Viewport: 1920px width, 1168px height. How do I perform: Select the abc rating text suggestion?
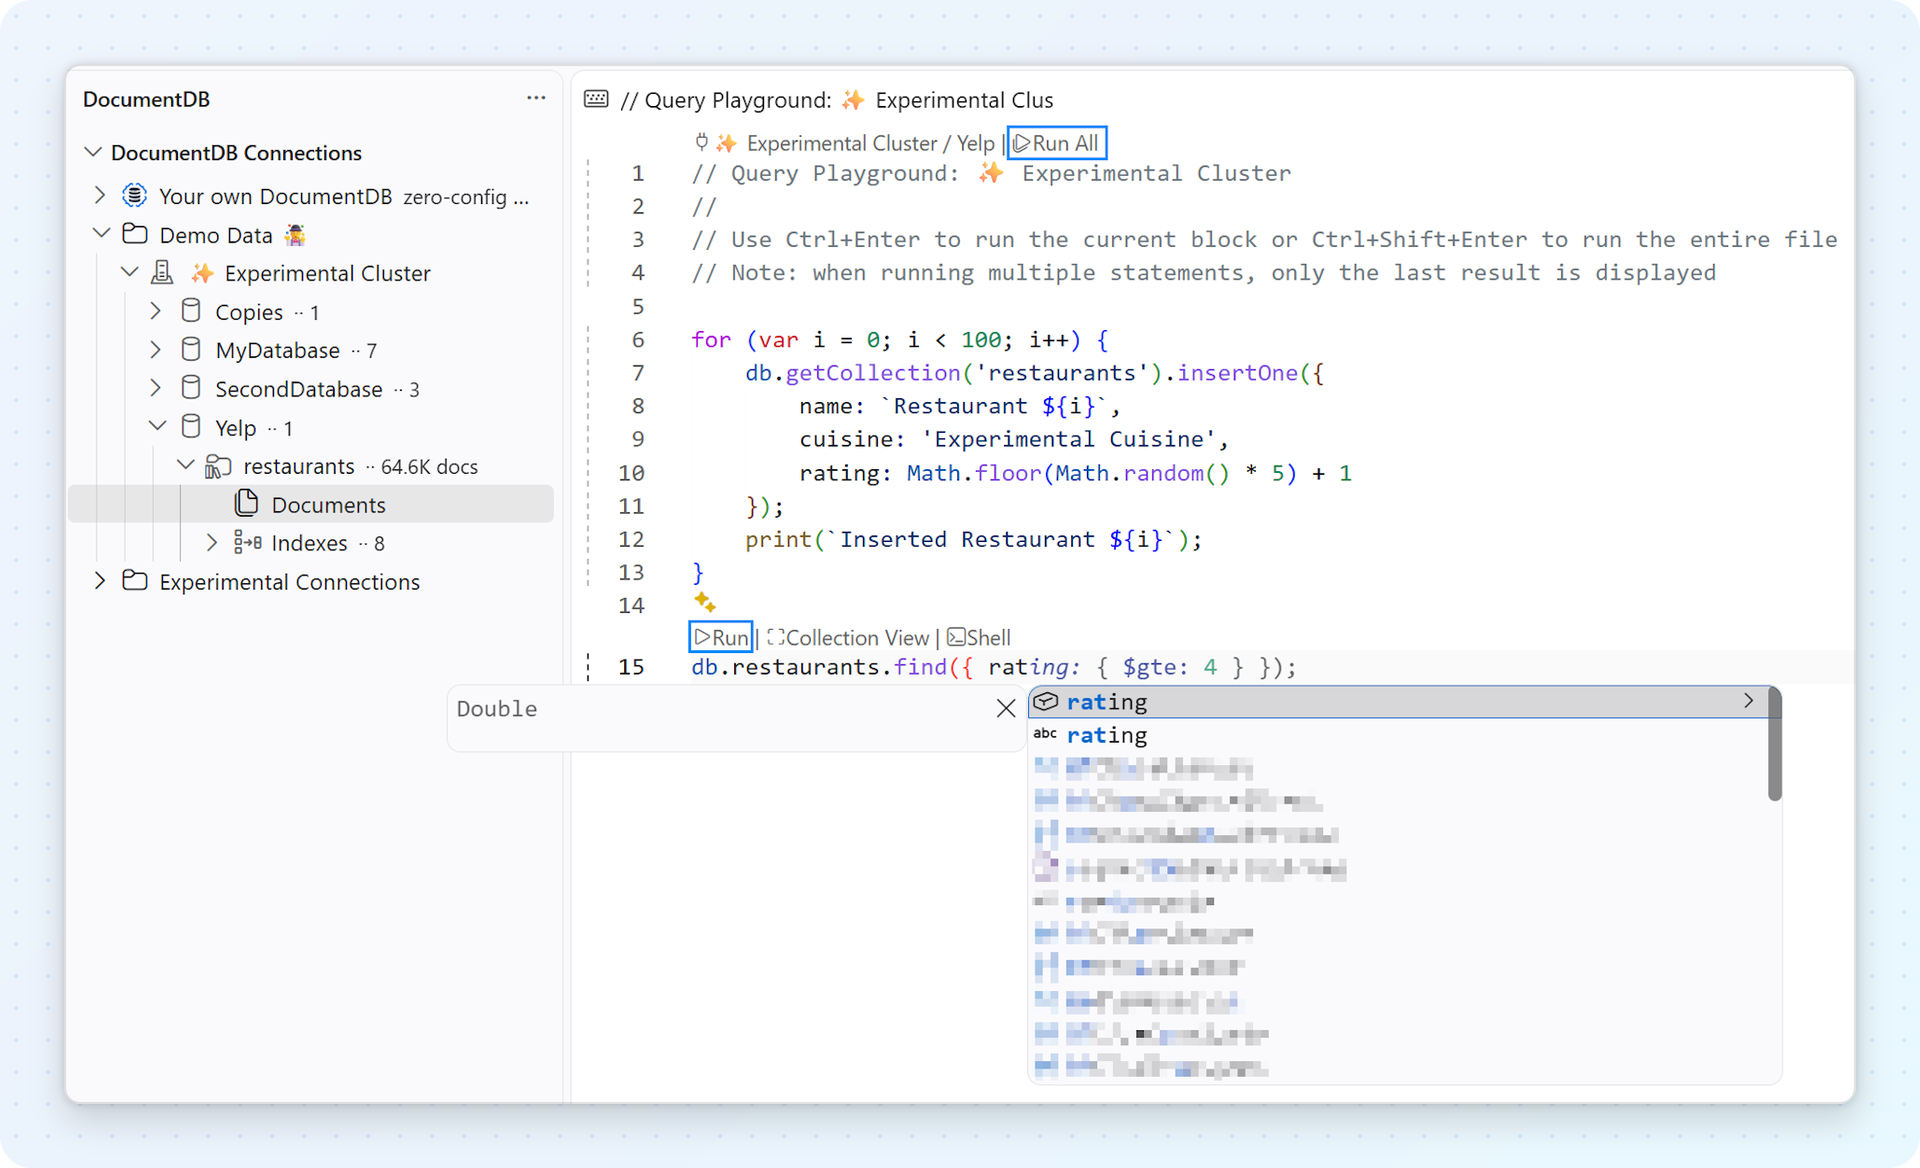[1398, 735]
